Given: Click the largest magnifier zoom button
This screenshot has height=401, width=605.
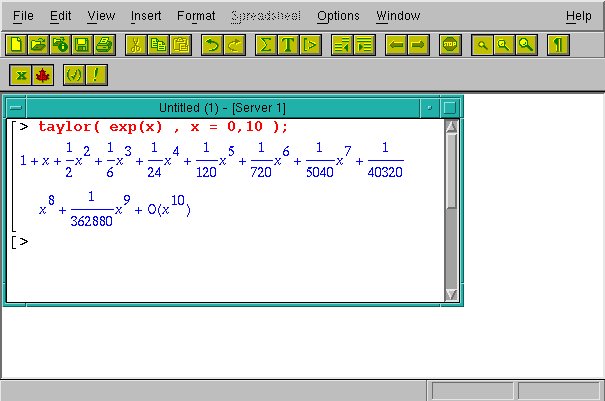Looking at the screenshot, I should (x=525, y=45).
